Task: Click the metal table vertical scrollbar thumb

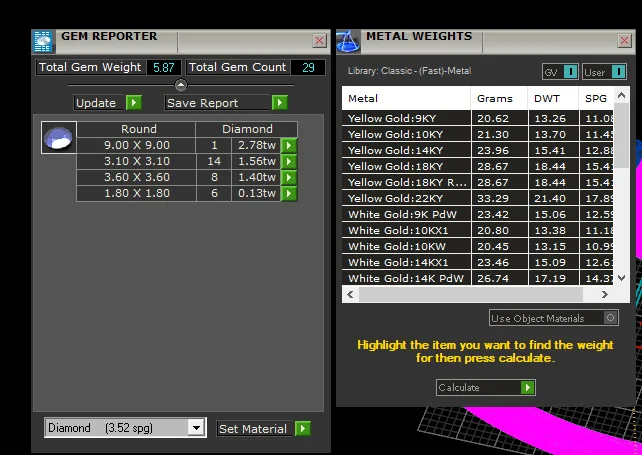Action: coord(621,135)
